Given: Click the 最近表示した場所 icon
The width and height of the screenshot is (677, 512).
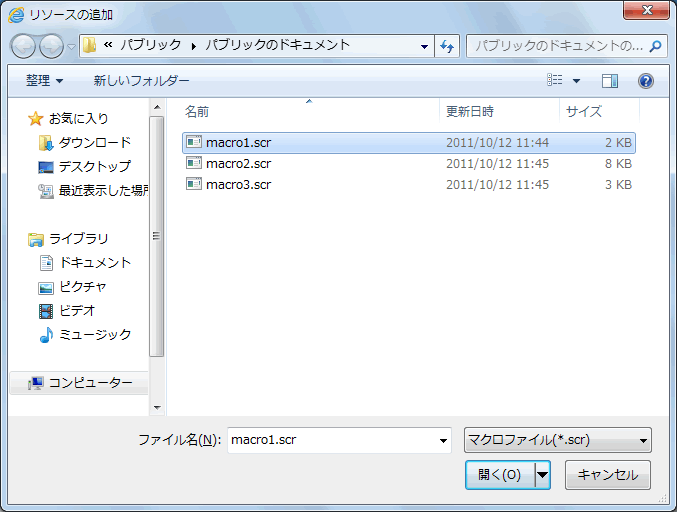Looking at the screenshot, I should (46, 191).
